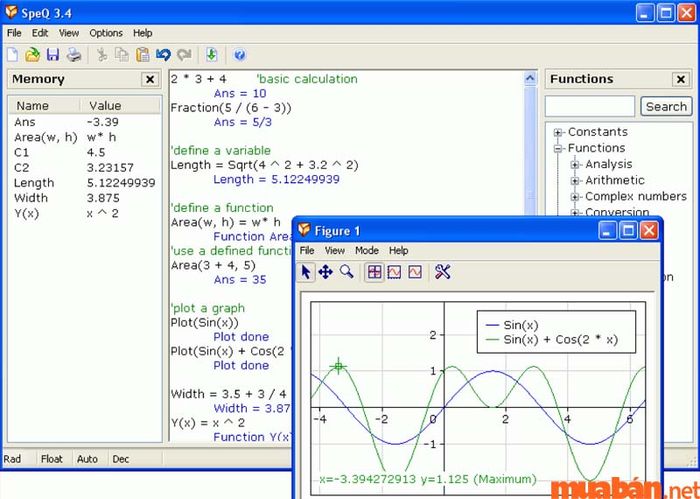This screenshot has height=499, width=700.
Task: Open the Edit menu
Action: tap(40, 33)
